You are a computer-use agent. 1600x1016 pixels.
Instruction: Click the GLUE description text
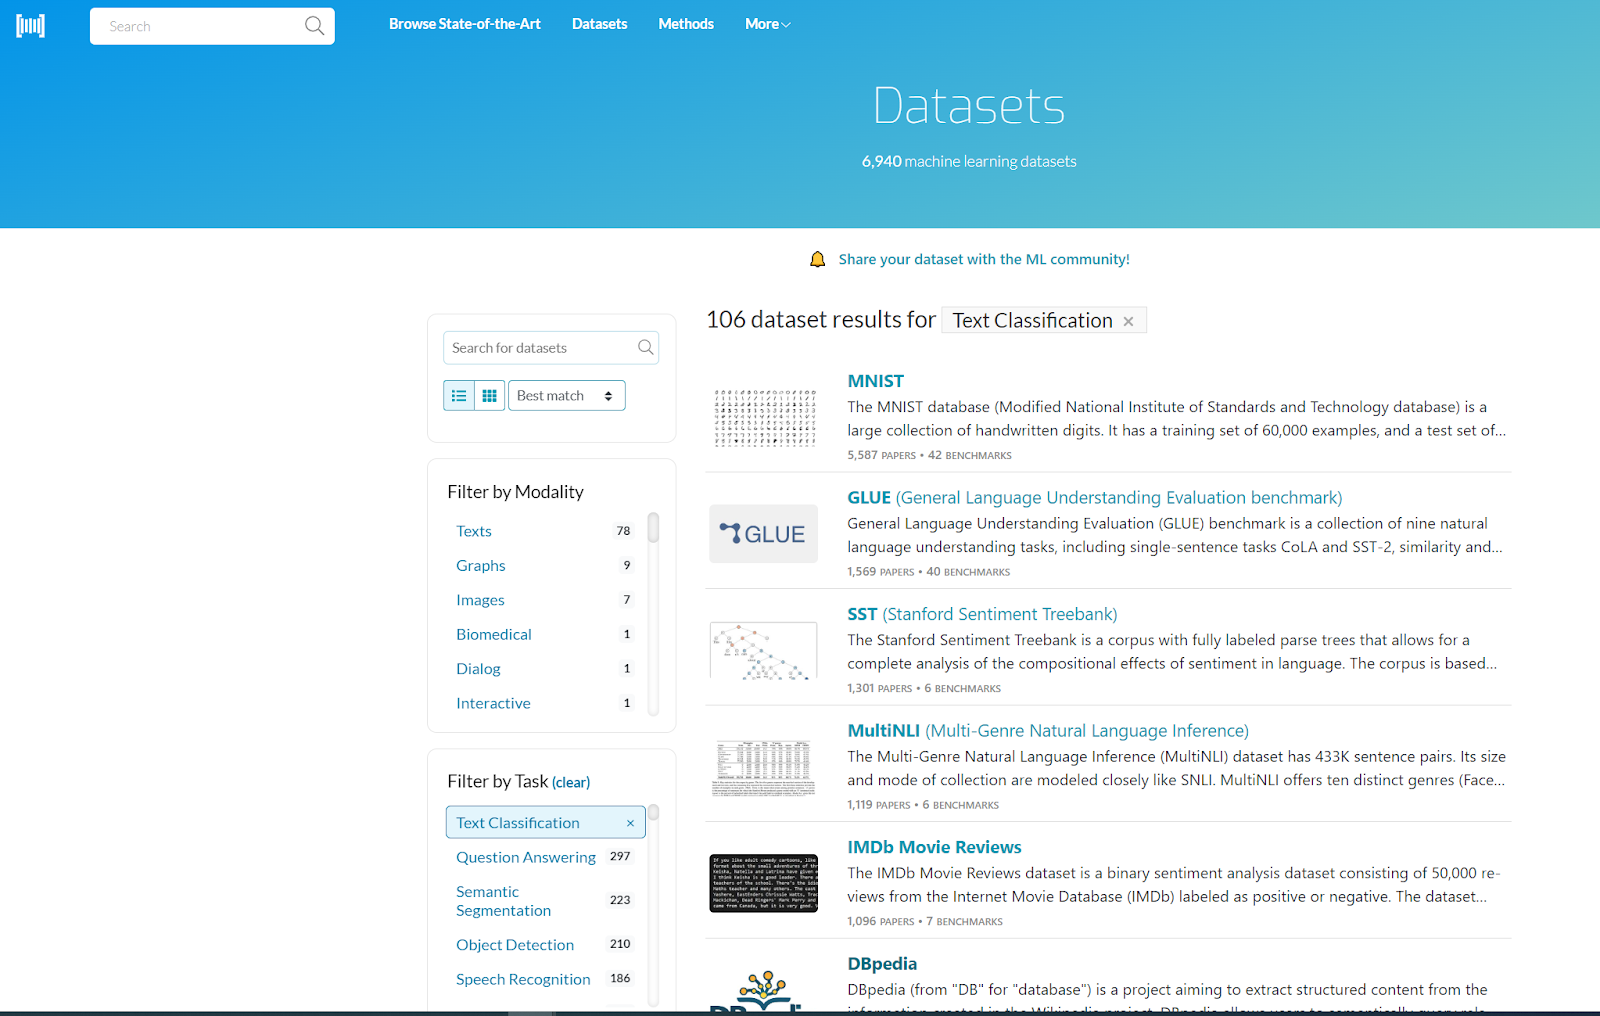coord(1175,535)
